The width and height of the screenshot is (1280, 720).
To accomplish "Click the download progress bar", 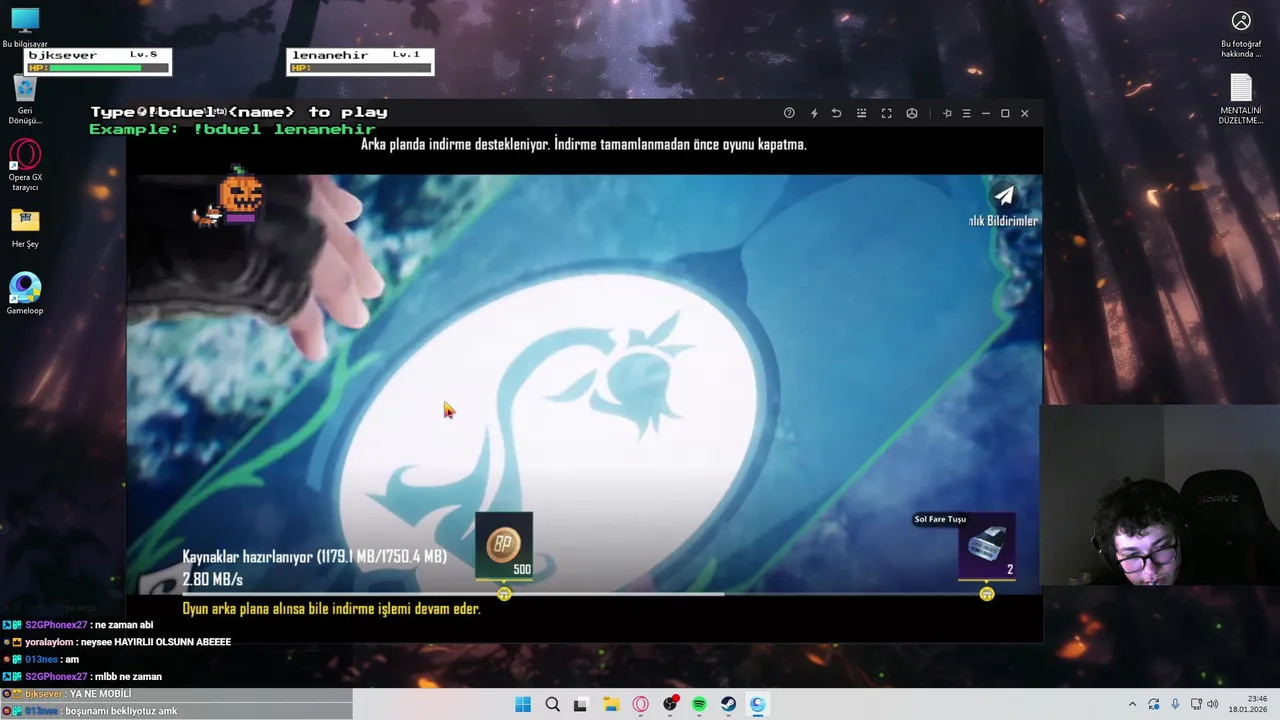I will coord(587,594).
